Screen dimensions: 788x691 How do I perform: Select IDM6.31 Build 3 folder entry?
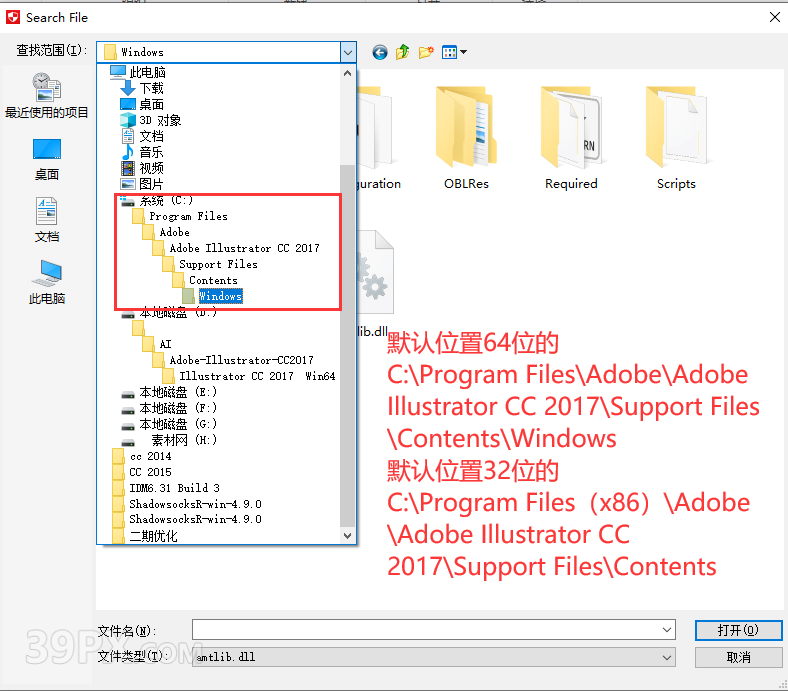point(166,488)
